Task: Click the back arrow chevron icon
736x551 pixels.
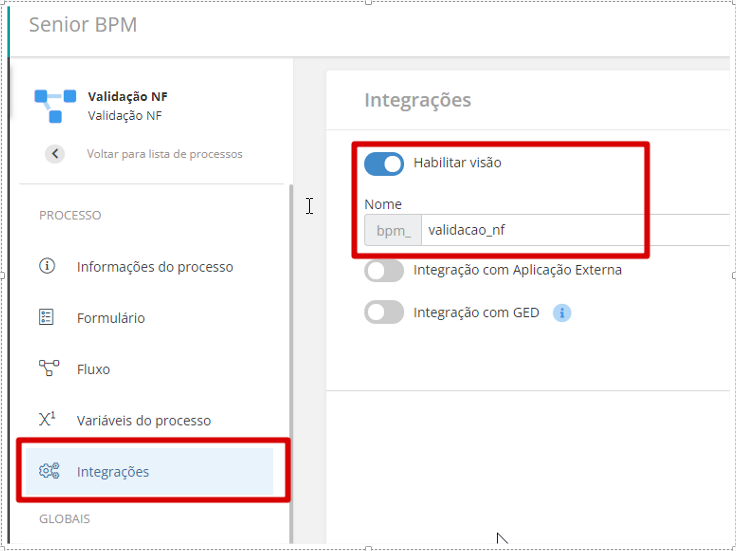Action: tap(55, 154)
